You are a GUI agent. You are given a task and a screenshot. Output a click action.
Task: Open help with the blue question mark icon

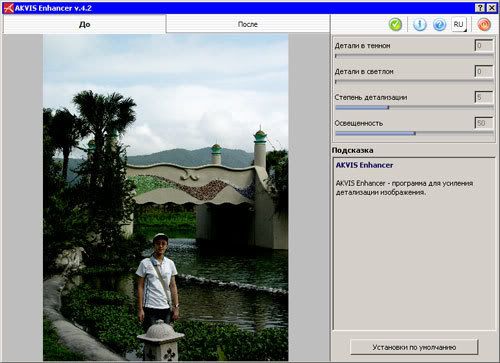click(440, 24)
